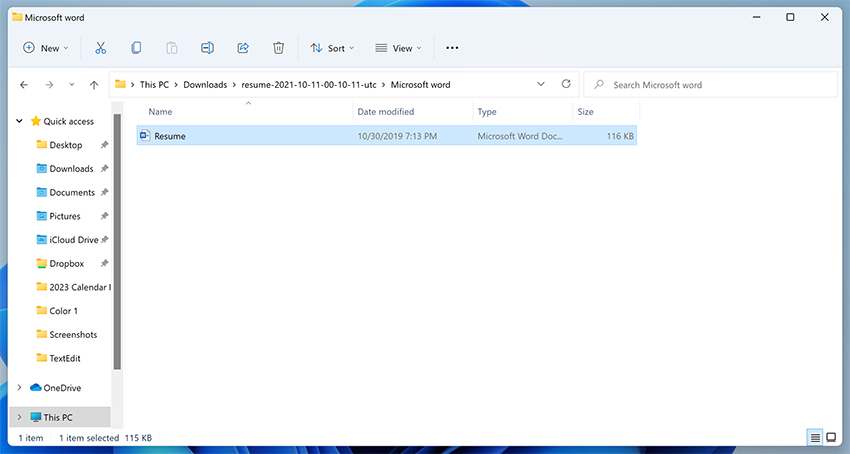Image resolution: width=850 pixels, height=454 pixels.
Task: Click the pin icon beside Desktop
Action: click(x=104, y=145)
